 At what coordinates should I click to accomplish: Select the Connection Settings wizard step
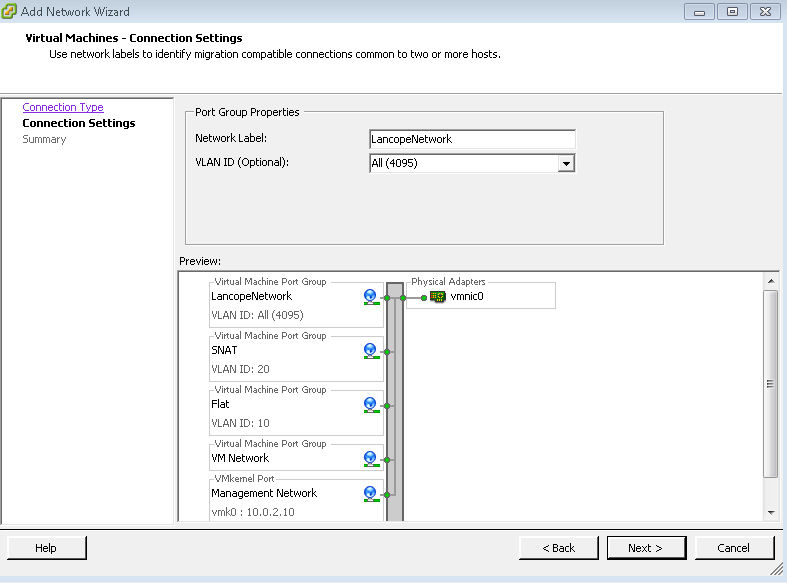pyautogui.click(x=79, y=123)
